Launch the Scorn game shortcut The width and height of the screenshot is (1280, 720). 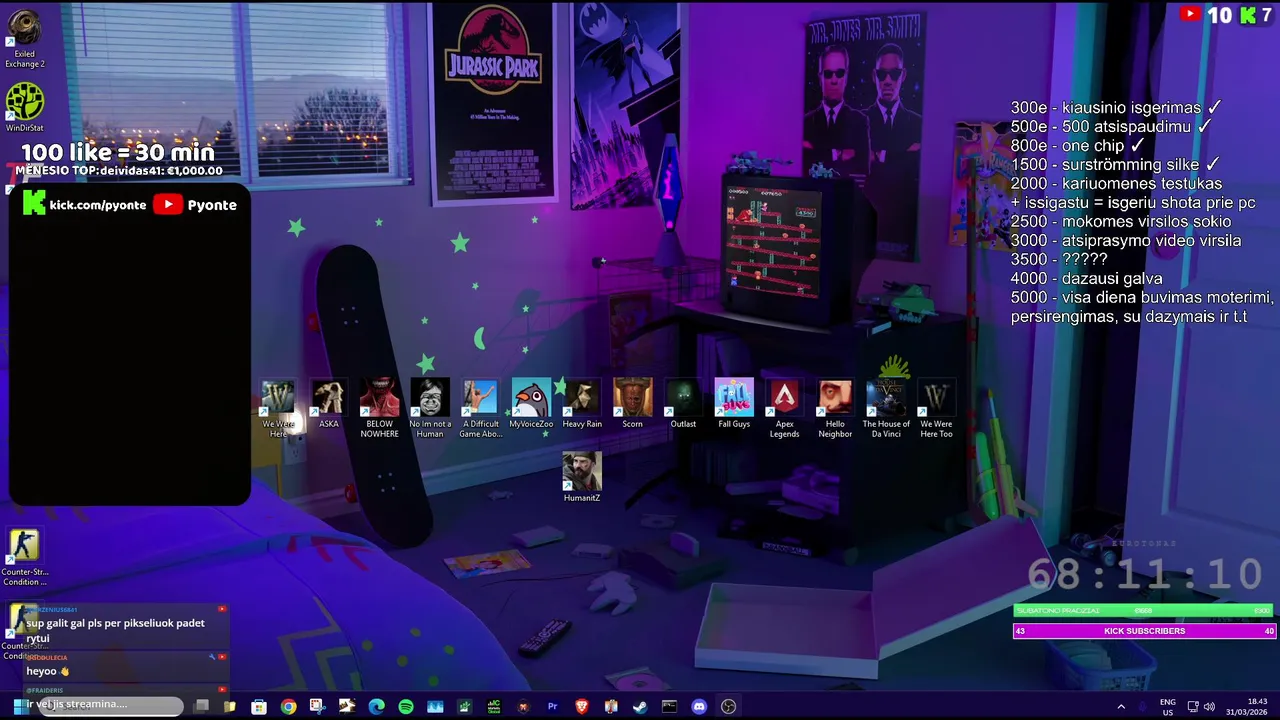[632, 404]
